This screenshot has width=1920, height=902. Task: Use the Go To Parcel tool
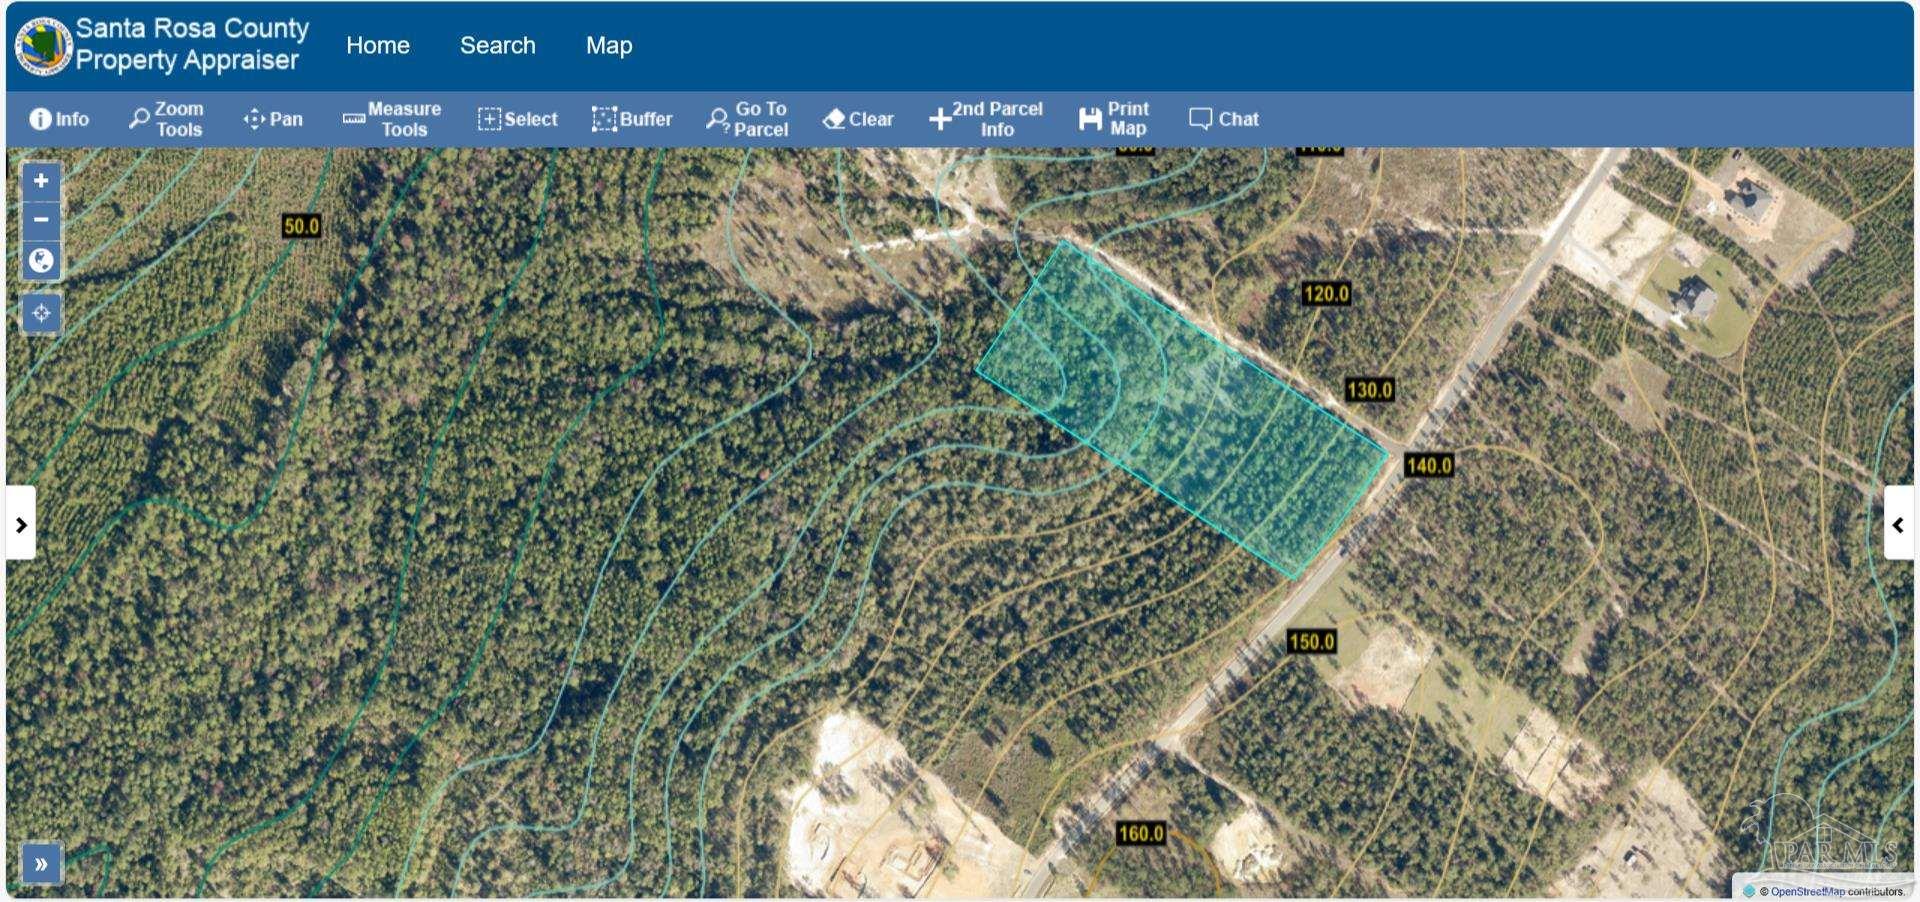[748, 118]
